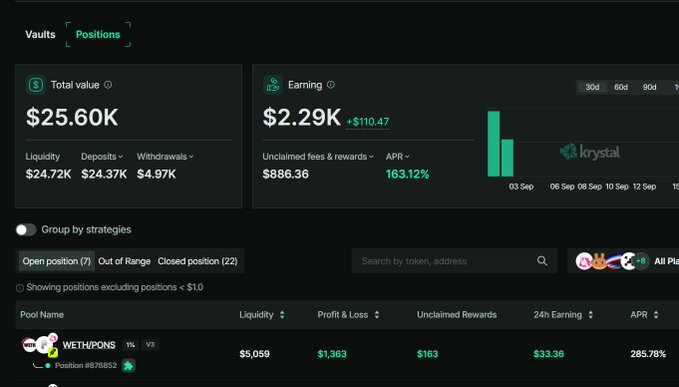This screenshot has height=387, width=679.
Task: Click the 285.78% APR cell
Action: click(x=648, y=354)
